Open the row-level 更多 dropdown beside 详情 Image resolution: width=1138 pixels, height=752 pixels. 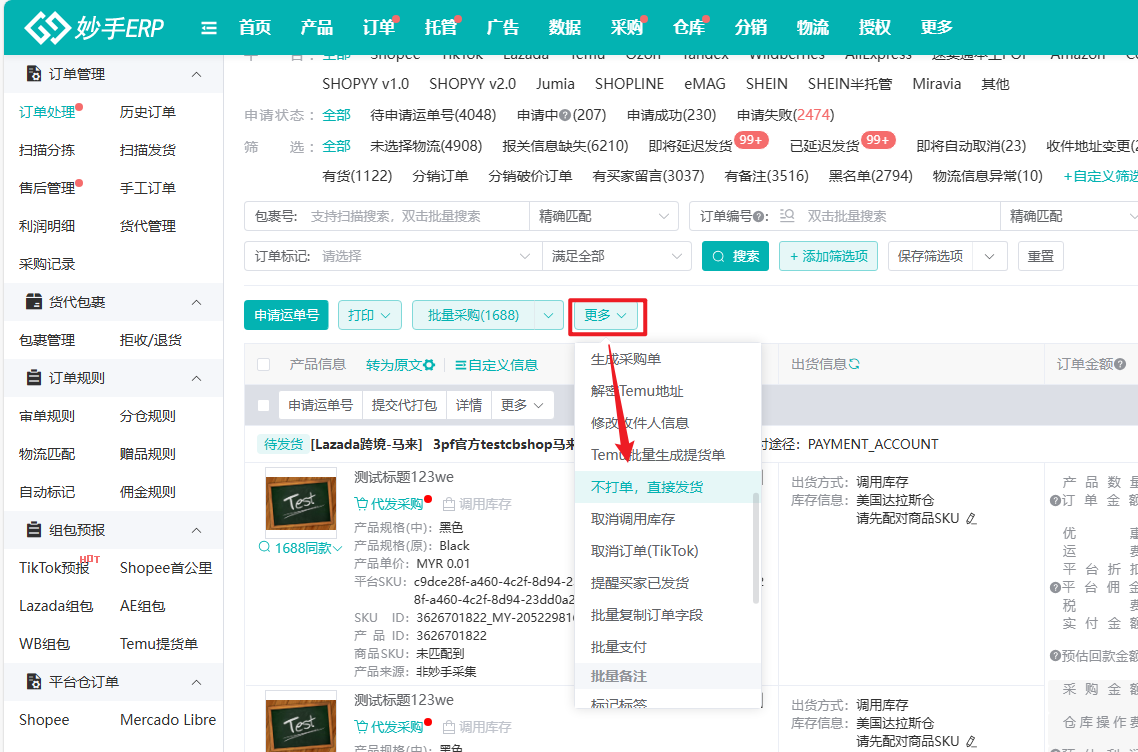point(523,405)
